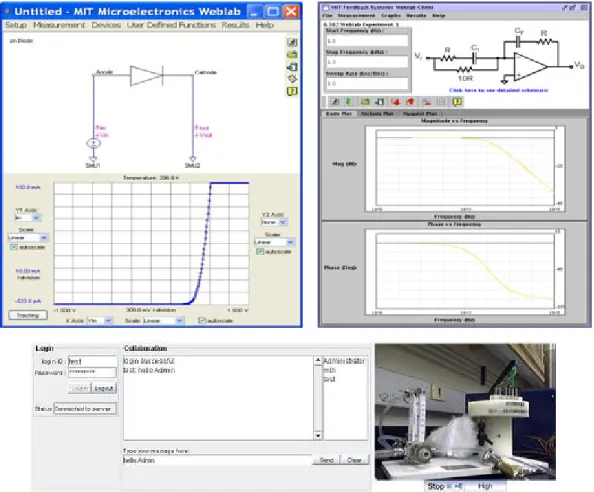Click the lab webcam video image
594x492 pixels.
tap(465, 411)
